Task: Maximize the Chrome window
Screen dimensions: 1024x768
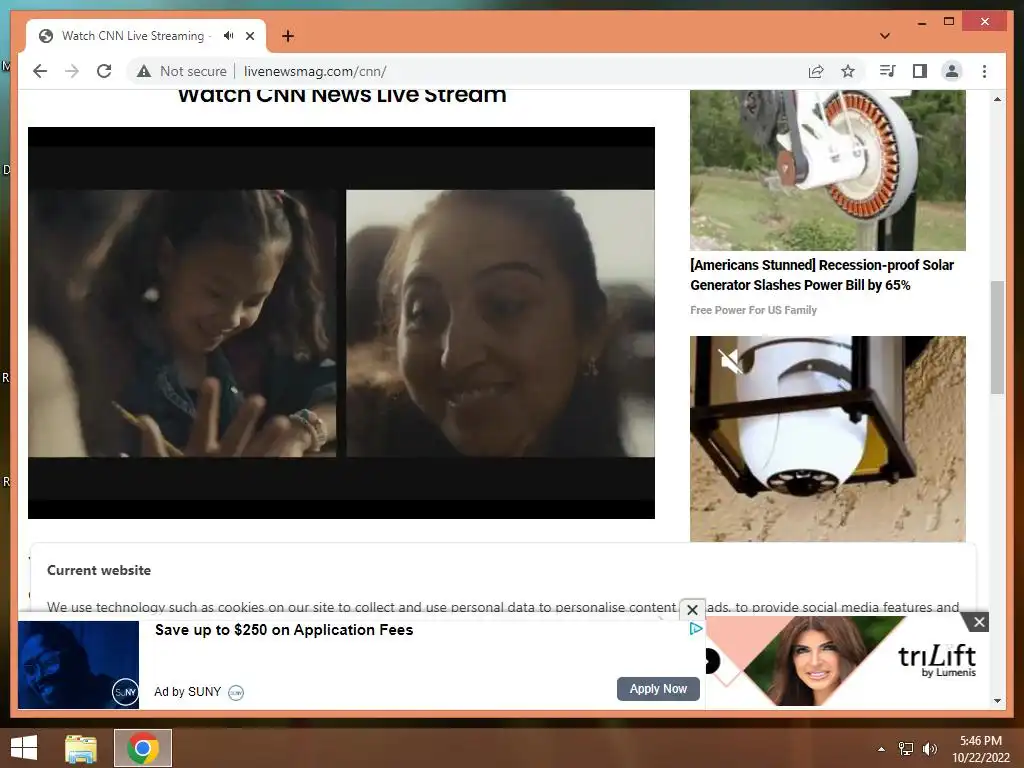Action: [x=949, y=22]
